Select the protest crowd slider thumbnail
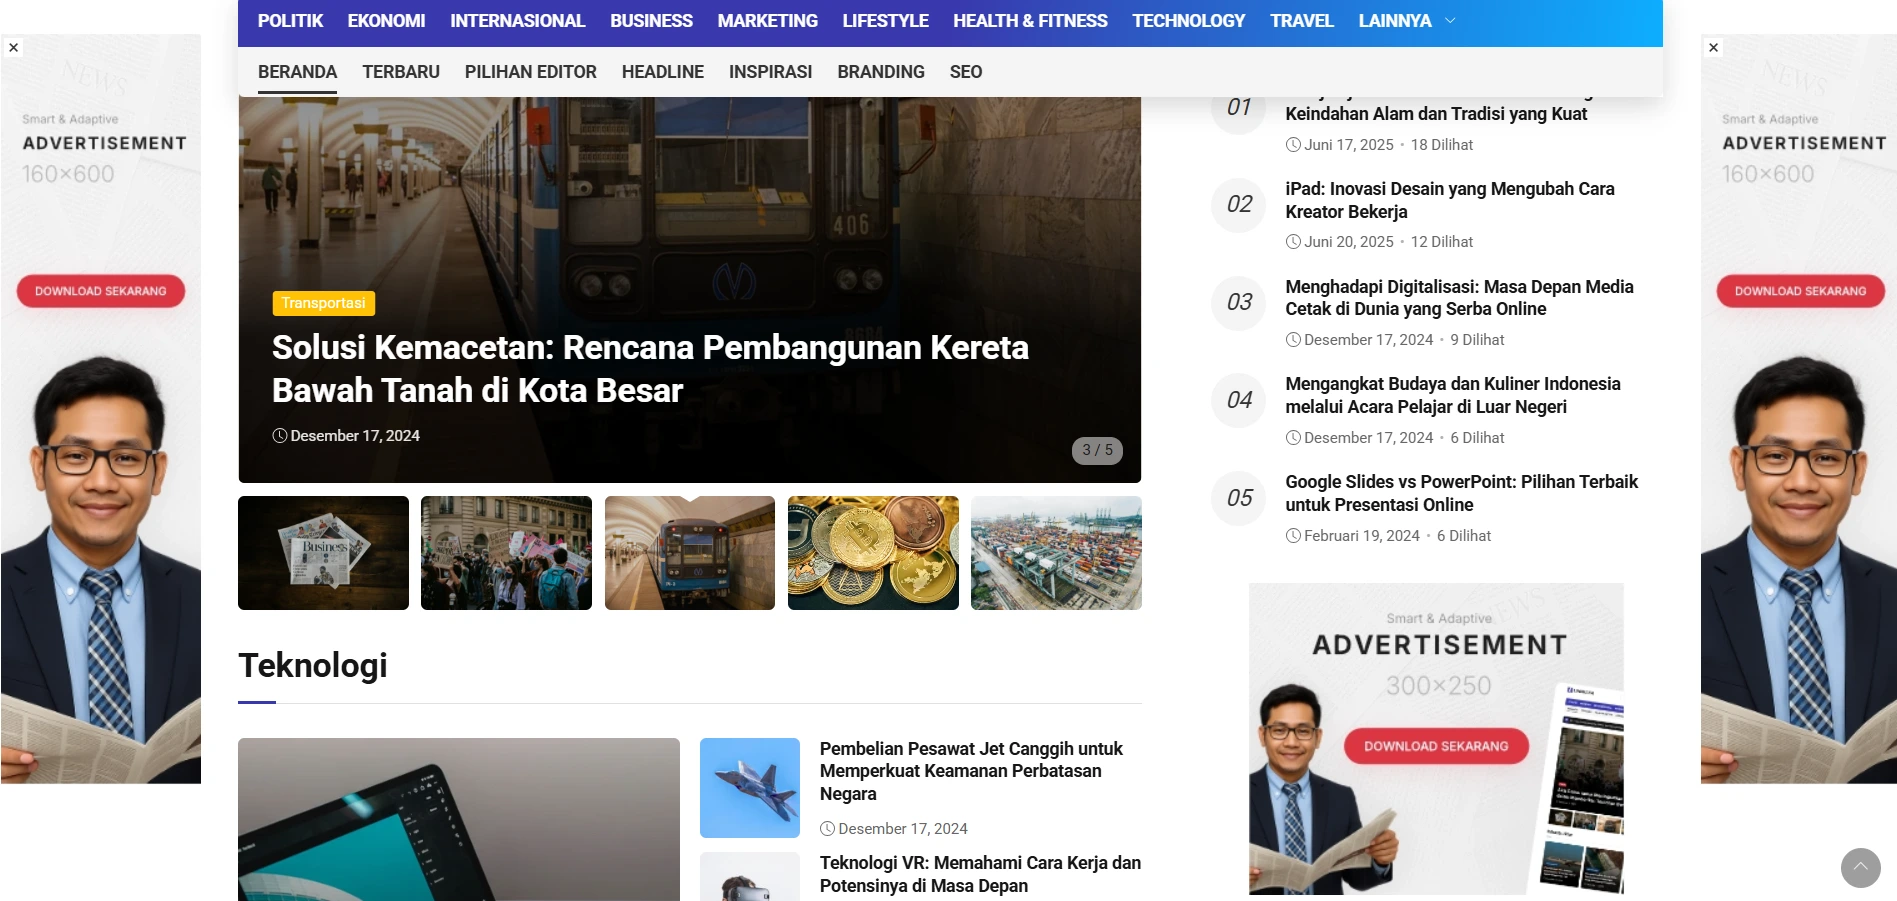 [x=506, y=553]
